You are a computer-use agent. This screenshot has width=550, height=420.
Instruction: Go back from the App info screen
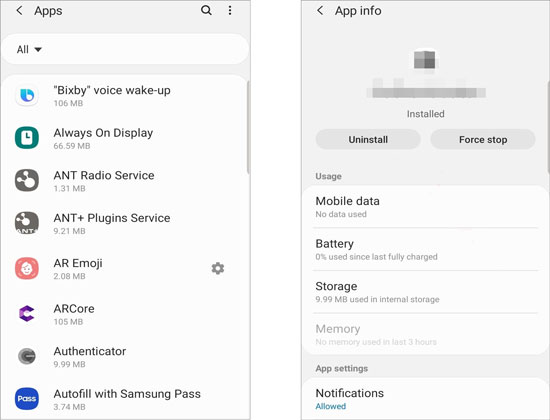(x=320, y=11)
